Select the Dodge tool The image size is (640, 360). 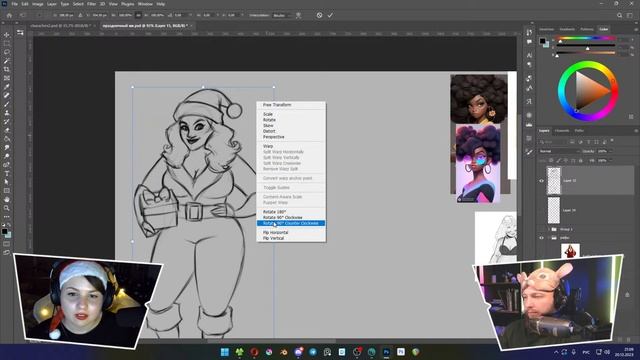[x=7, y=156]
